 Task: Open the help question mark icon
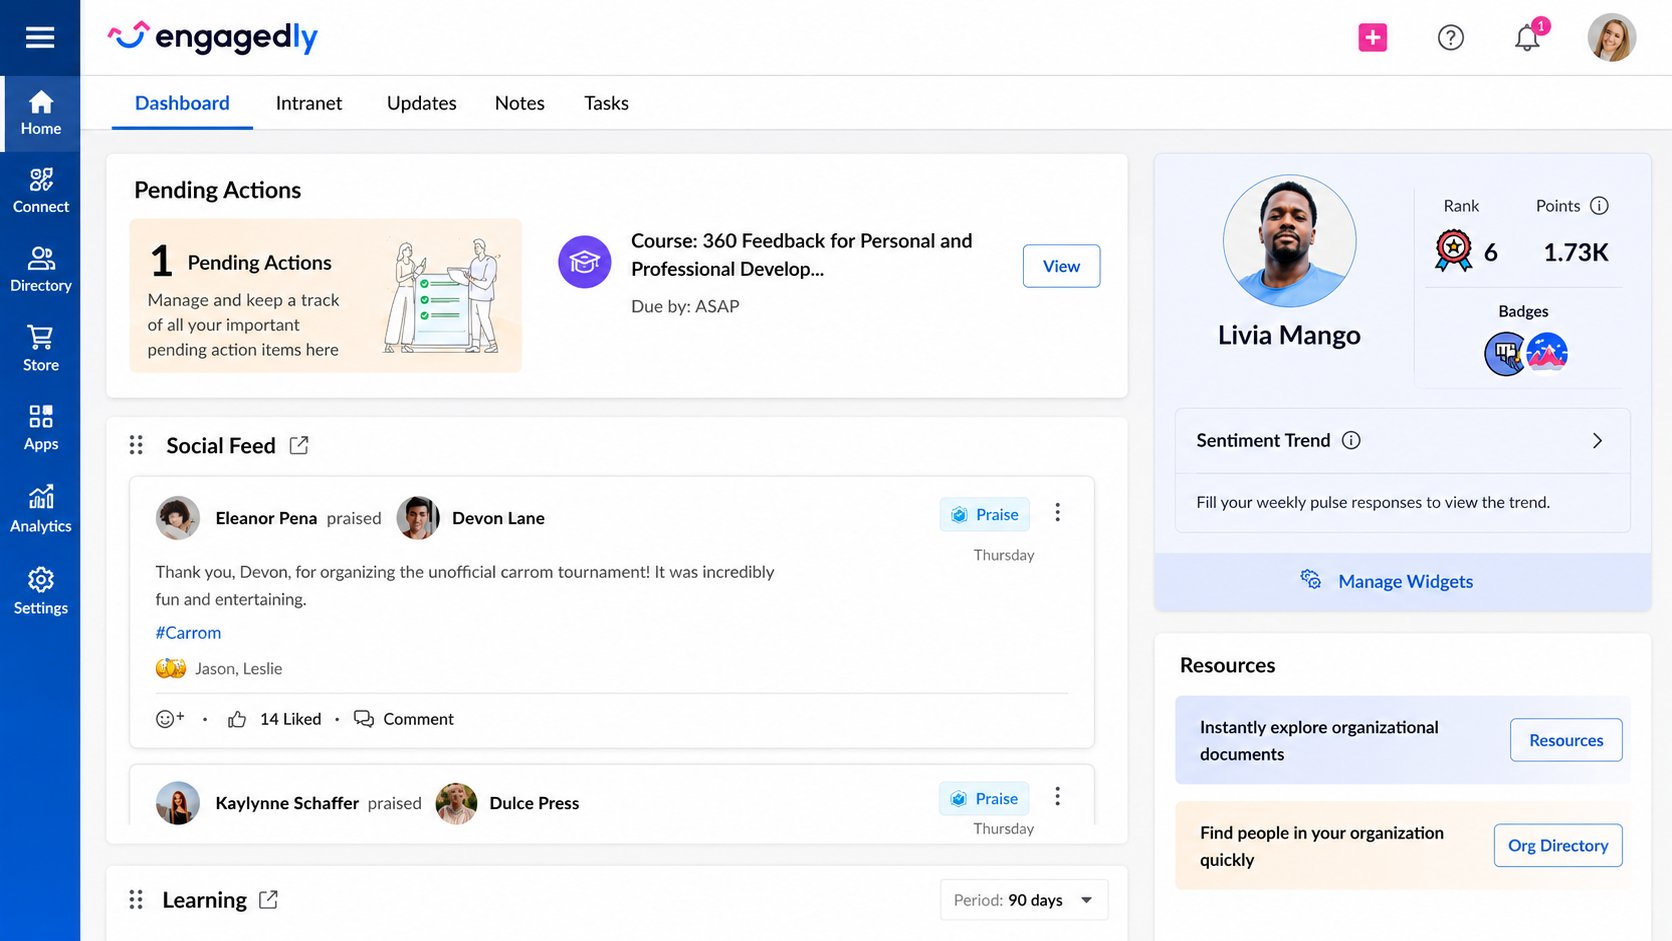1450,38
